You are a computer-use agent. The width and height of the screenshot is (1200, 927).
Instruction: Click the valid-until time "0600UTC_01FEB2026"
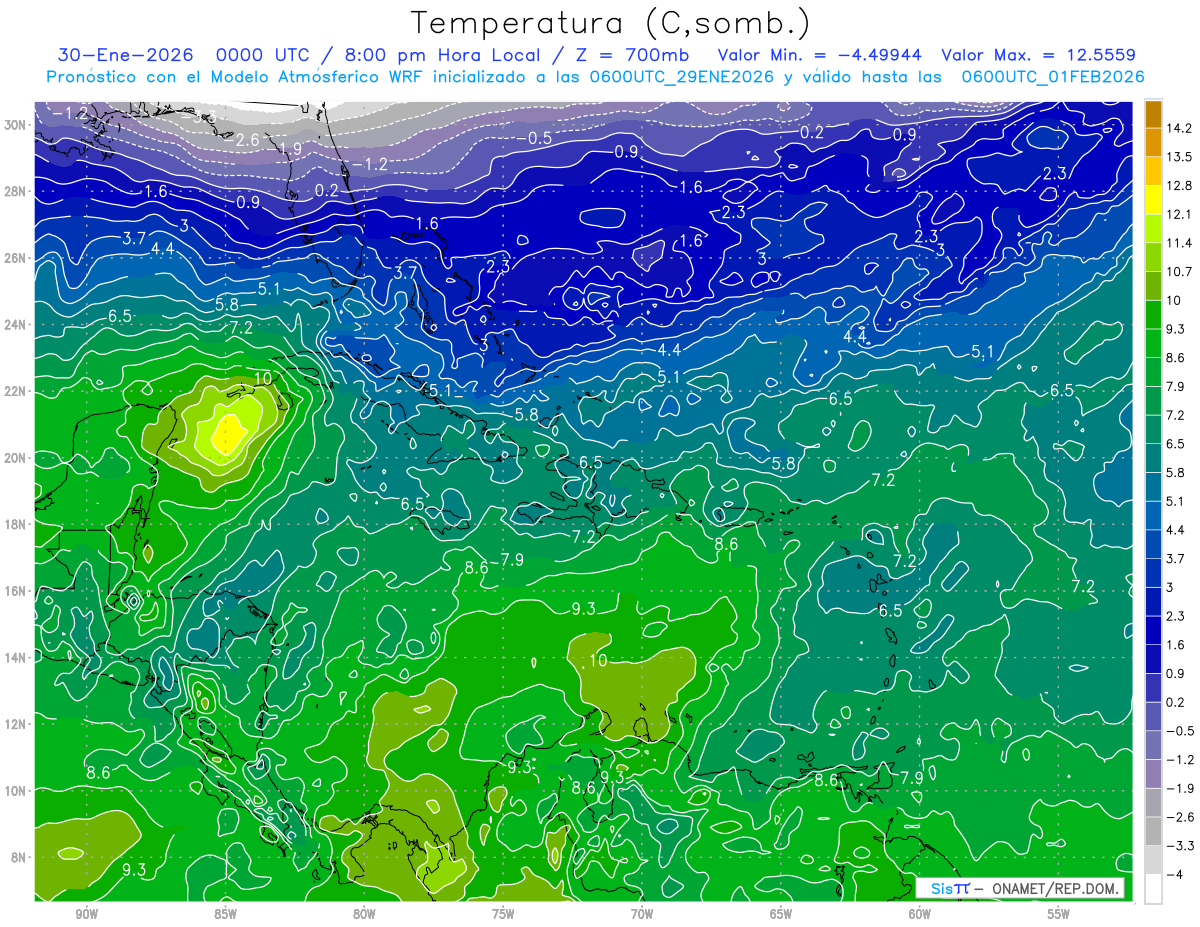tap(1053, 77)
